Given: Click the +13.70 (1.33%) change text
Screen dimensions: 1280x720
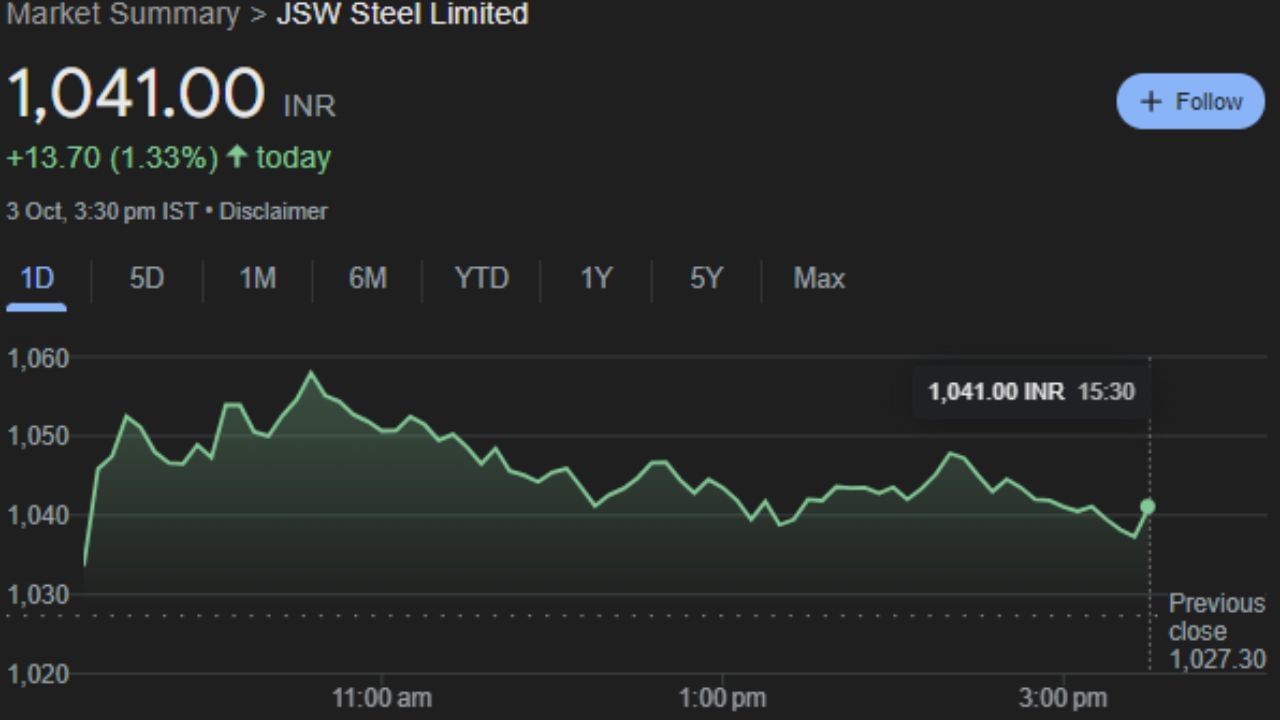Looking at the screenshot, I should click(x=112, y=158).
